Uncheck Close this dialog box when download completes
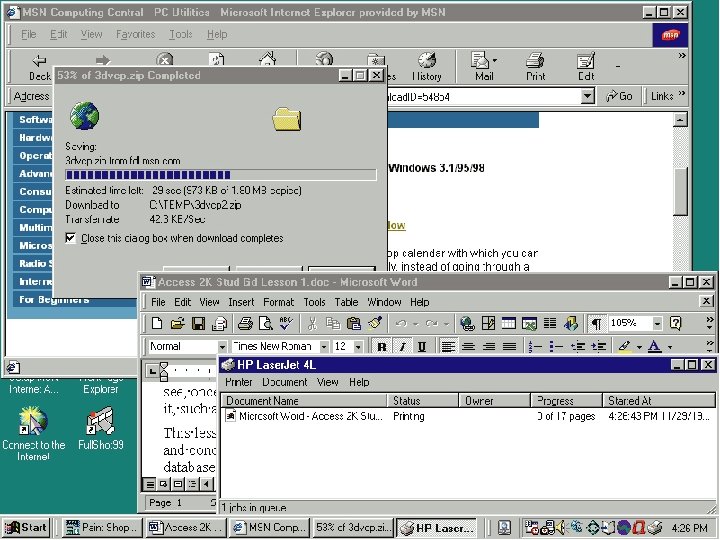The image size is (720, 540). click(x=70, y=238)
